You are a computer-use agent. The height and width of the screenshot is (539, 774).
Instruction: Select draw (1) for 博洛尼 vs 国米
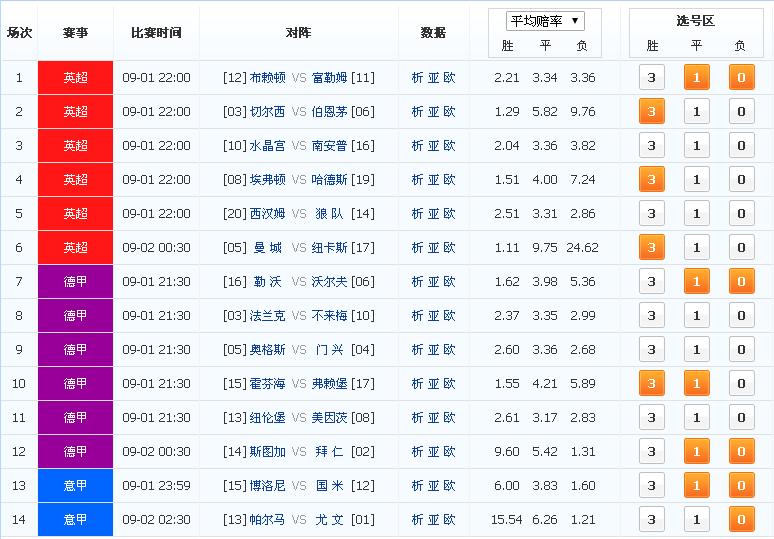697,486
